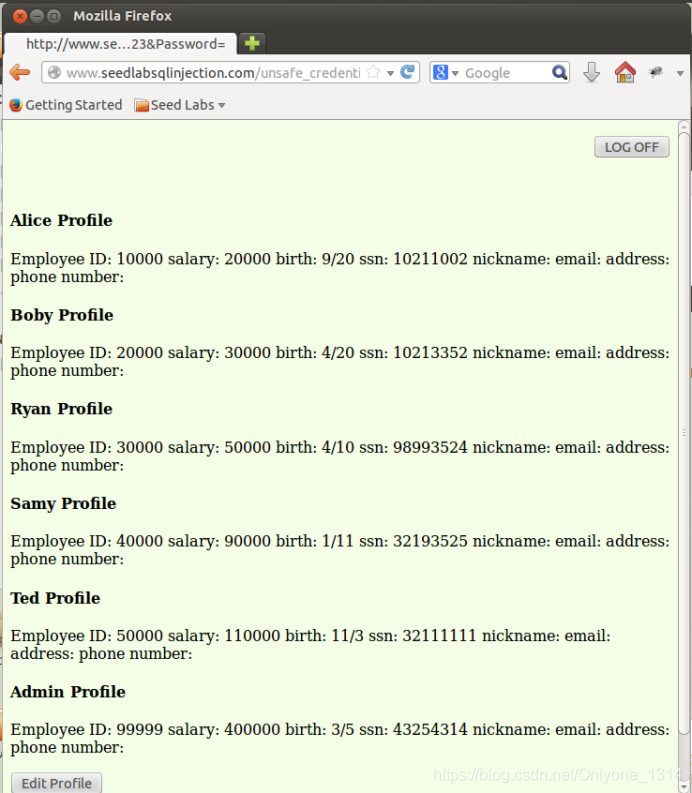Click the add-on icon next to Home
692x793 pixels.
[656, 72]
